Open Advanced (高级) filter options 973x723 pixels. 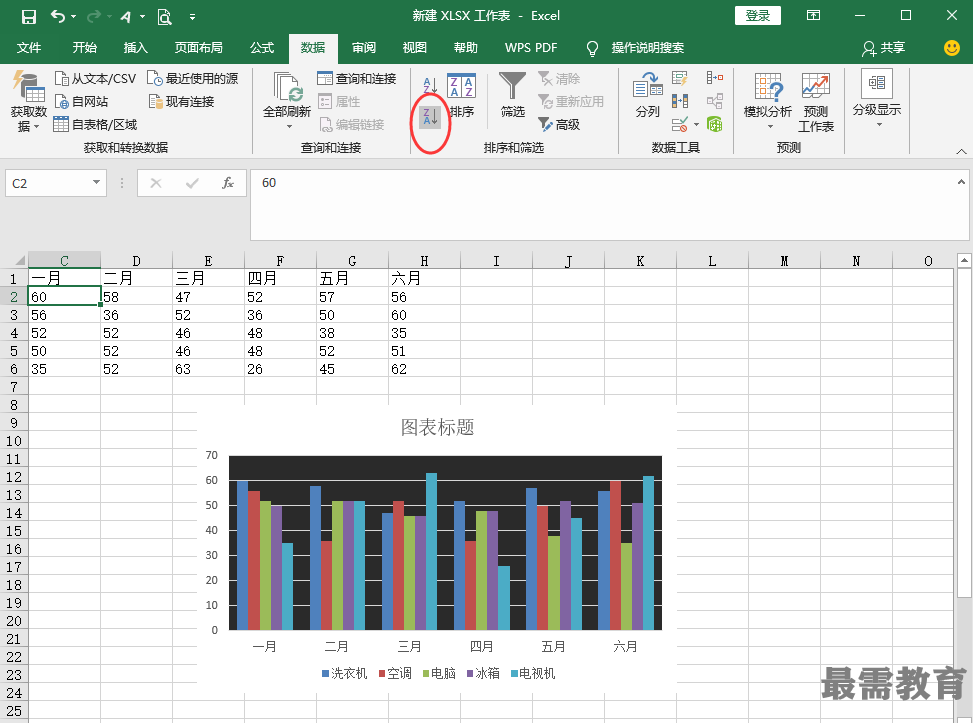pos(559,125)
